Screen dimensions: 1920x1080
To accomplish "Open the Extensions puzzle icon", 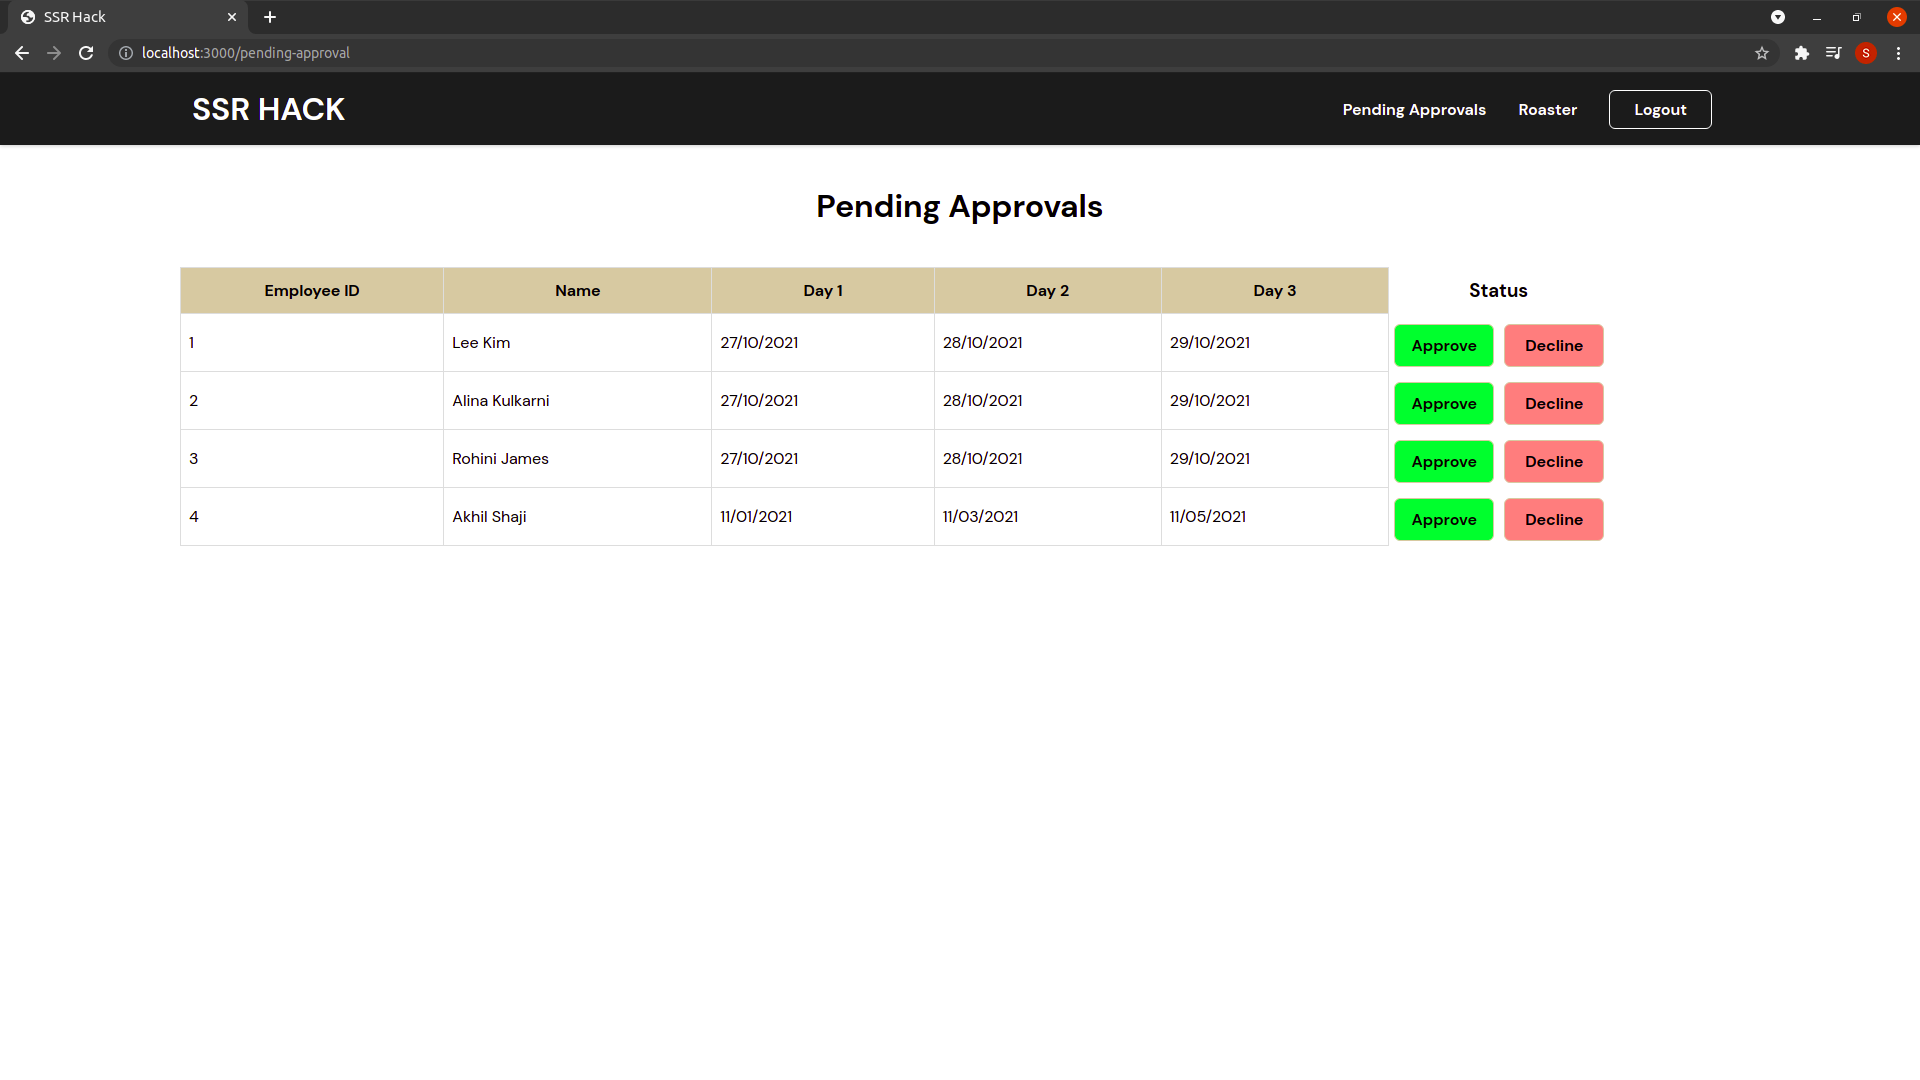I will click(1801, 53).
